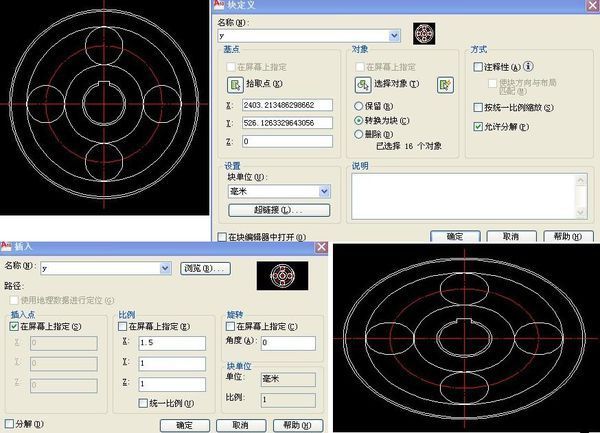
Task: Select the 保留 (Retain) radio button
Action: [358, 106]
